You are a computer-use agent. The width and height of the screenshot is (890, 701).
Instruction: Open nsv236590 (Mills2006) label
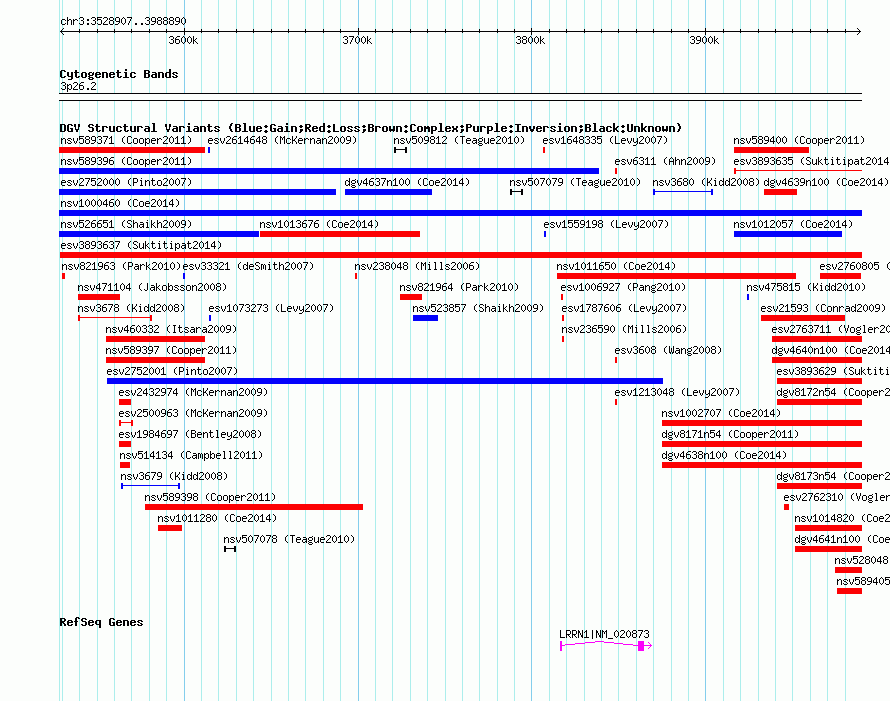pyautogui.click(x=624, y=329)
